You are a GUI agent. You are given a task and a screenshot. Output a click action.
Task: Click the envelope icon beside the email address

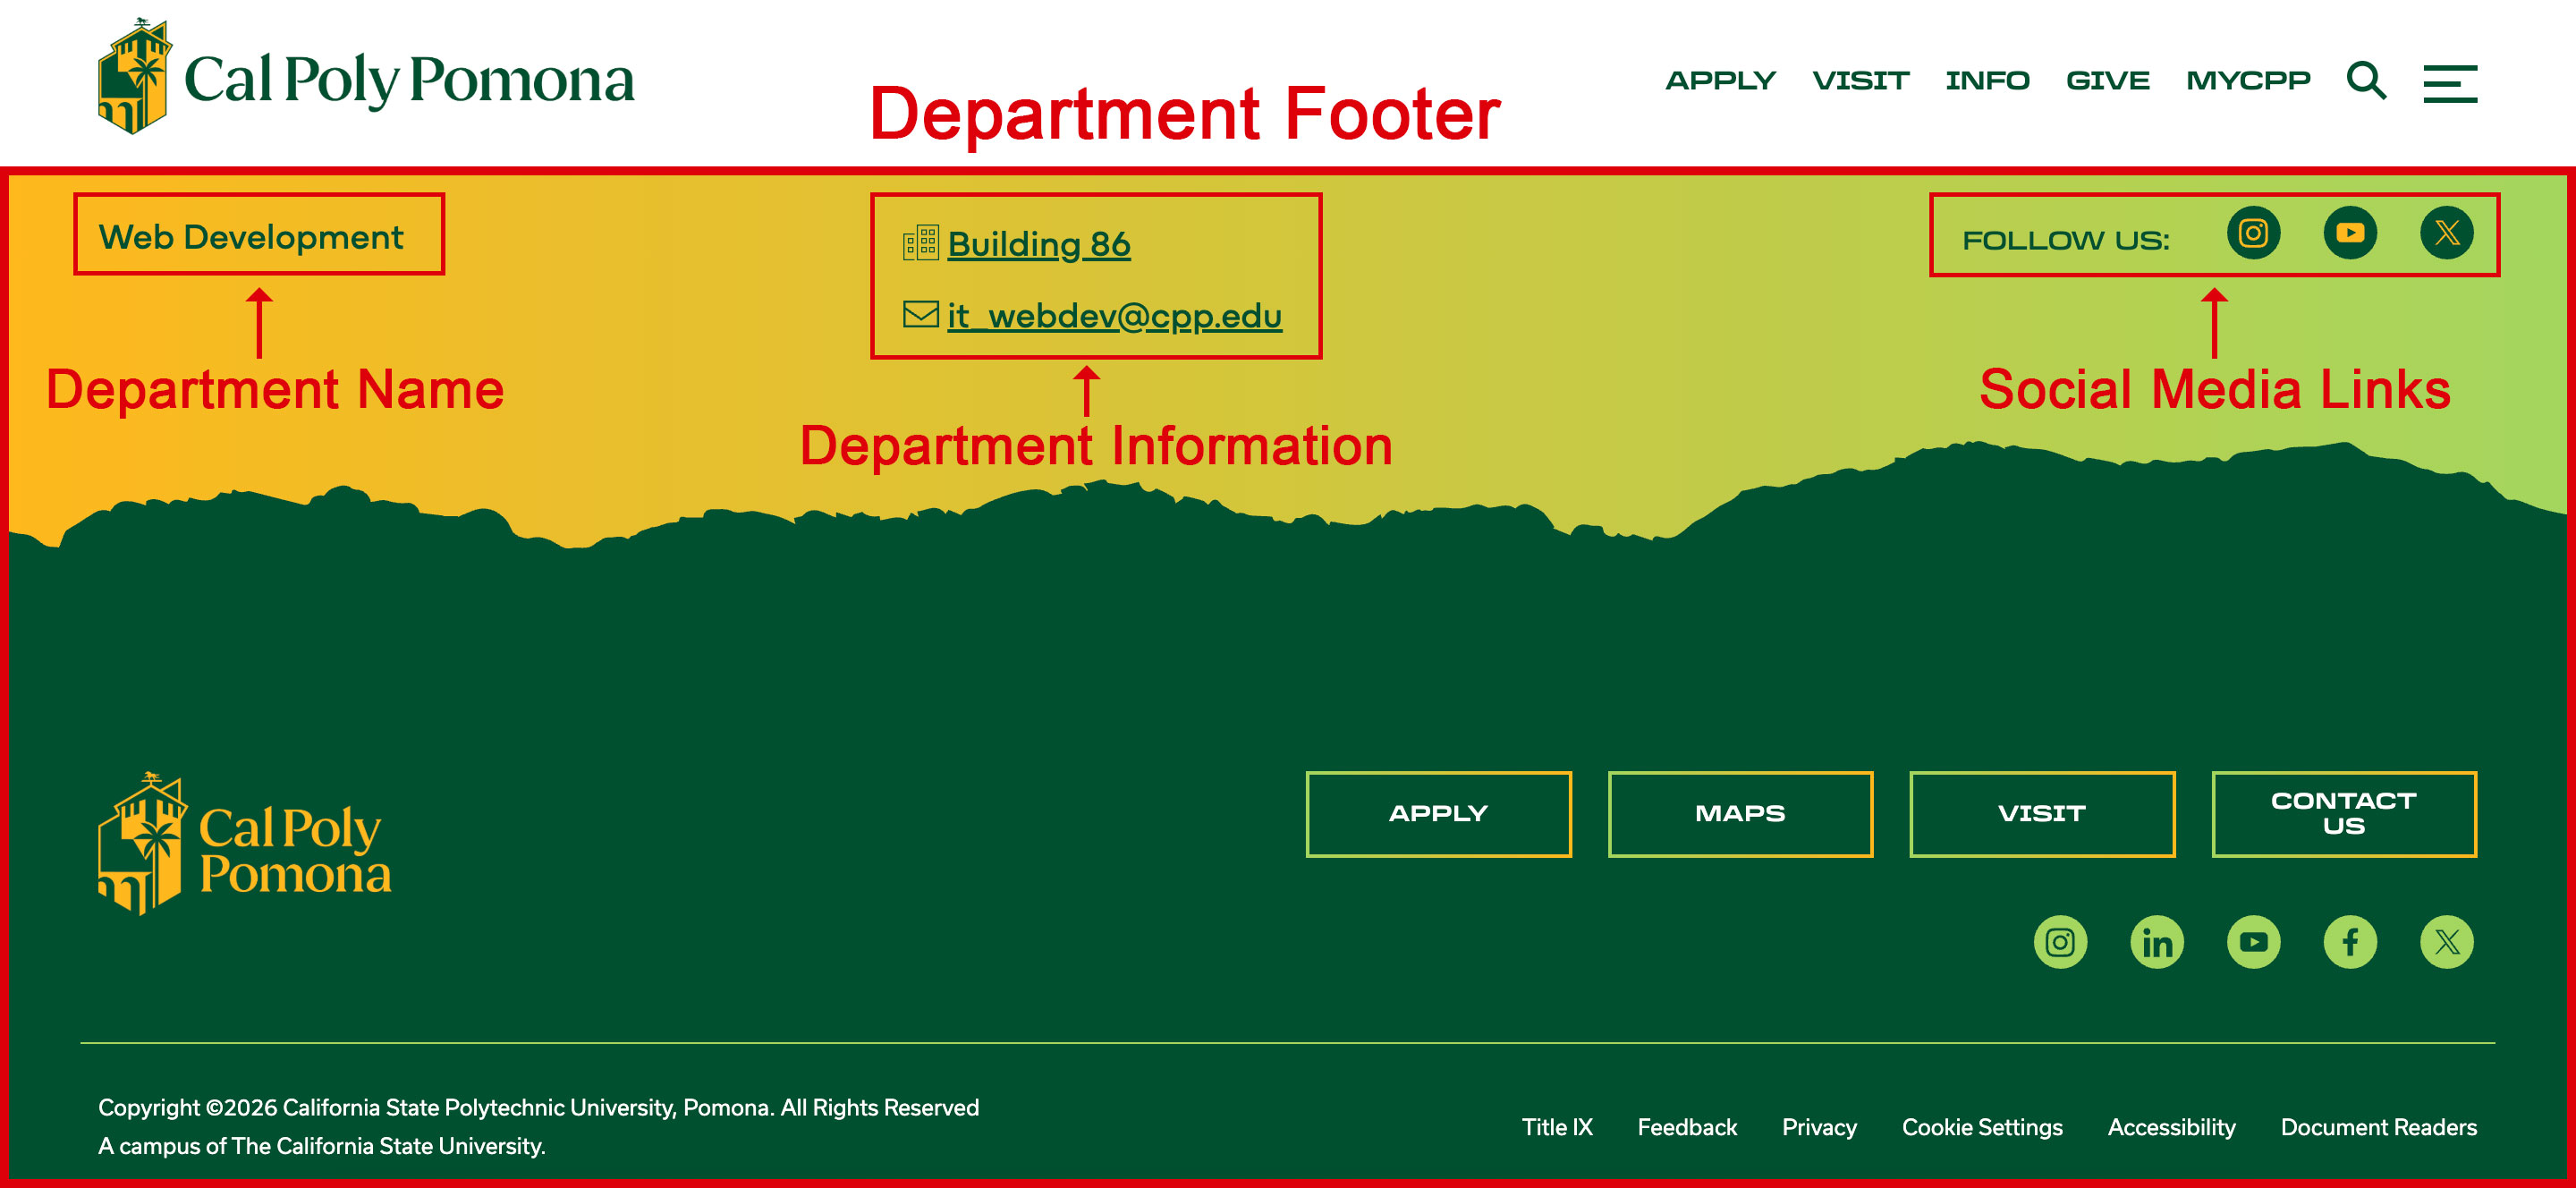920,314
